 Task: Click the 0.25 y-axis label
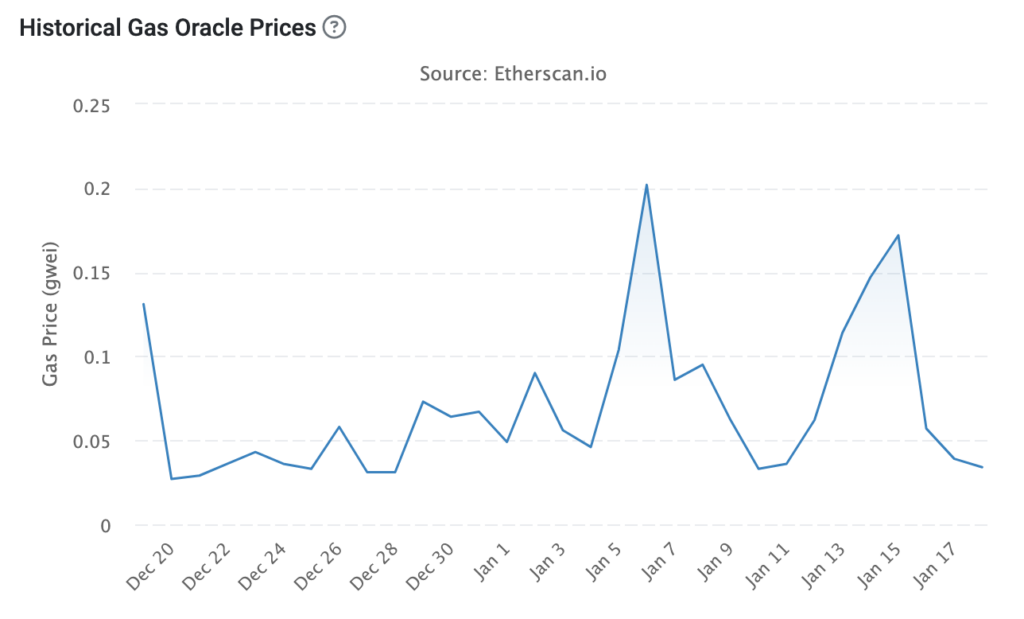point(92,105)
